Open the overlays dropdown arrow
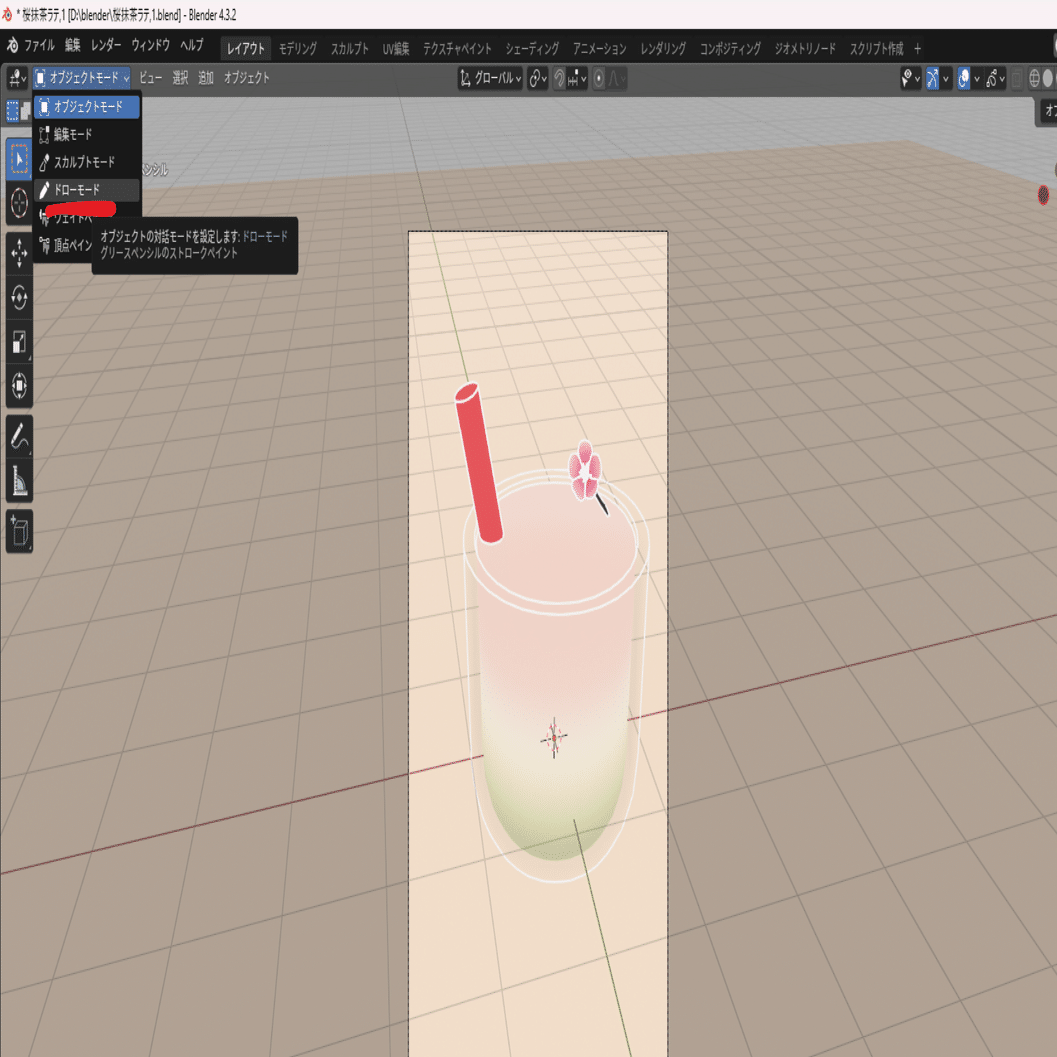 coord(977,79)
